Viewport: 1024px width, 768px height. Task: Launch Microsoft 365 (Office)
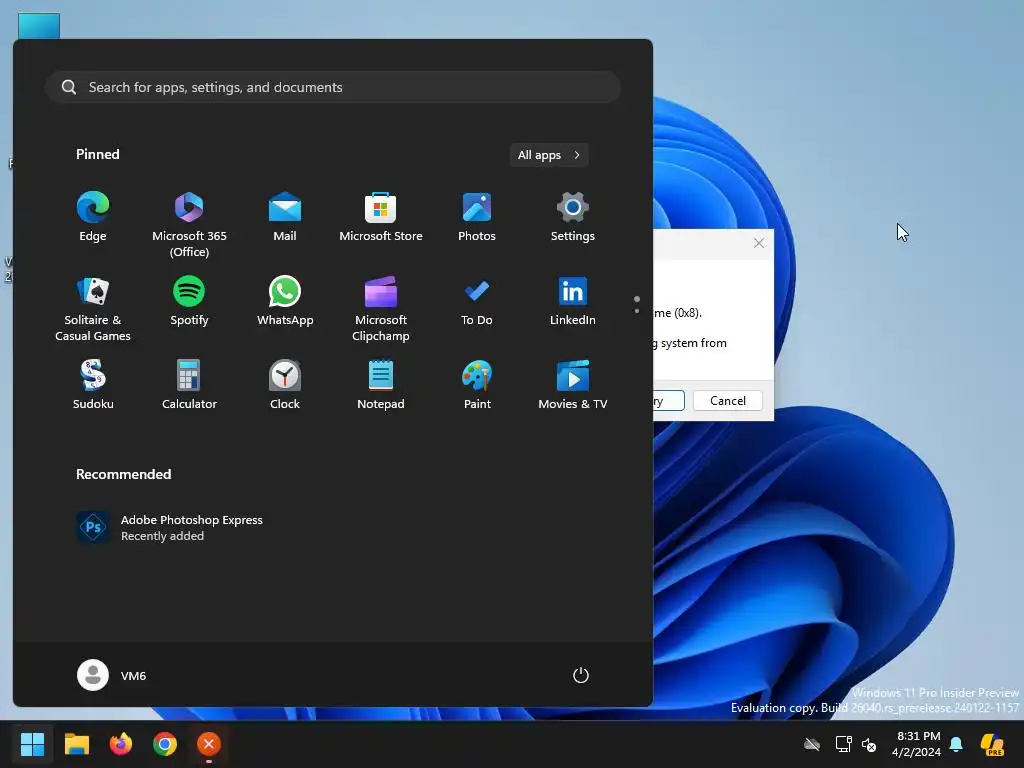[189, 225]
